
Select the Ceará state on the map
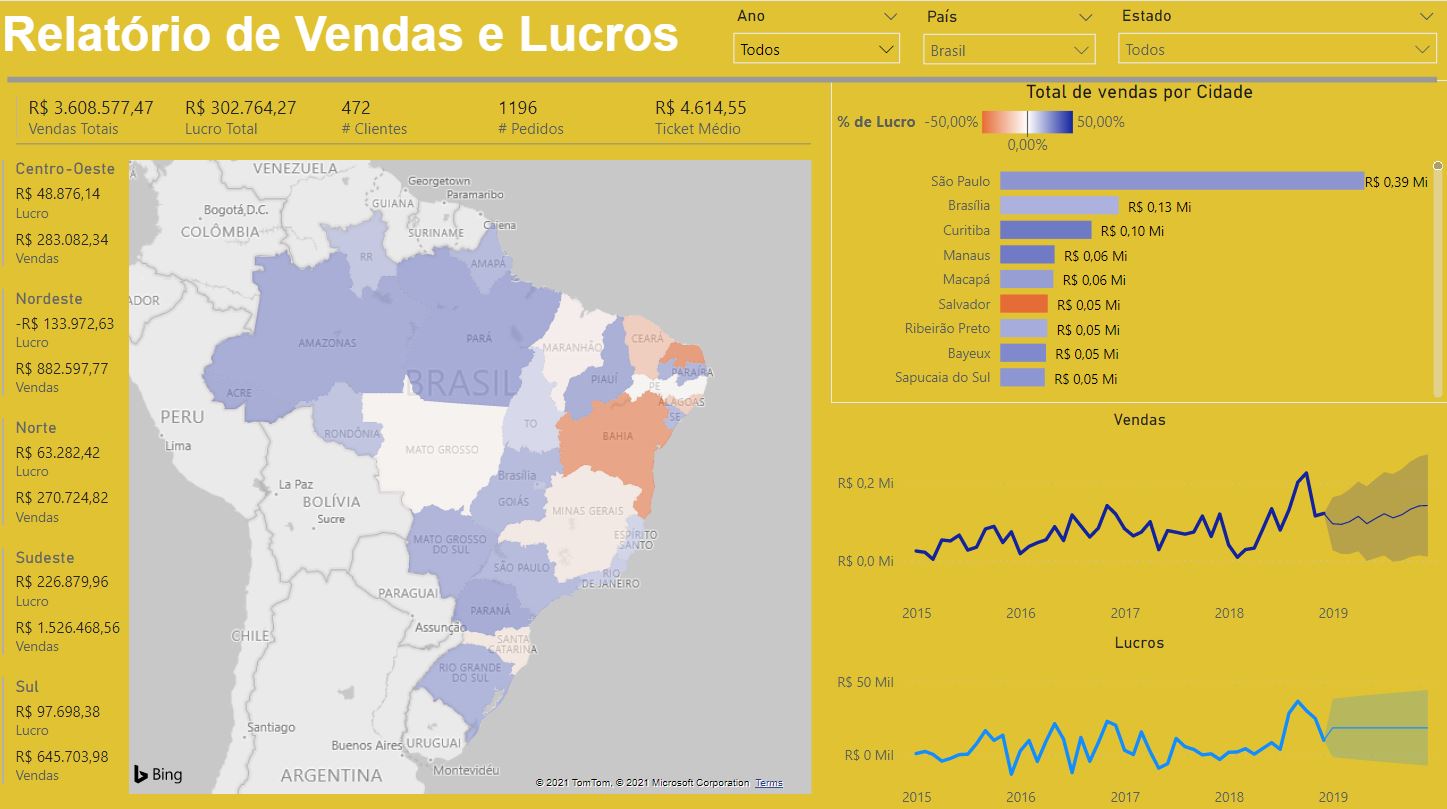pos(646,340)
